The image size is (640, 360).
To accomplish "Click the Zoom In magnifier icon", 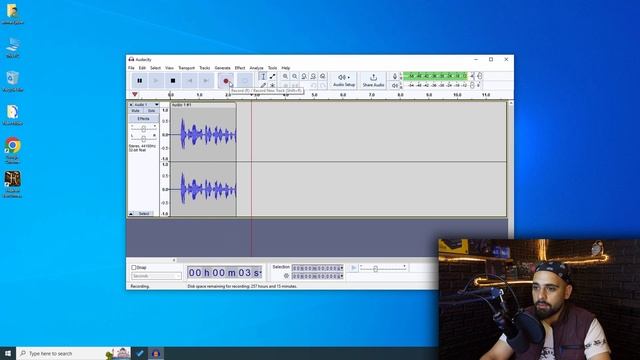I will click(x=285, y=76).
